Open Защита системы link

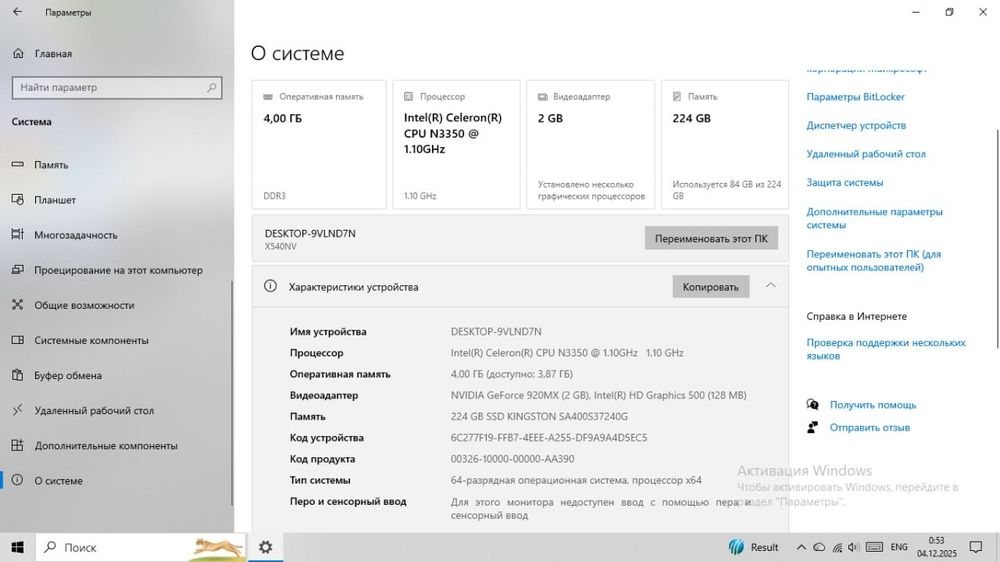tap(844, 182)
